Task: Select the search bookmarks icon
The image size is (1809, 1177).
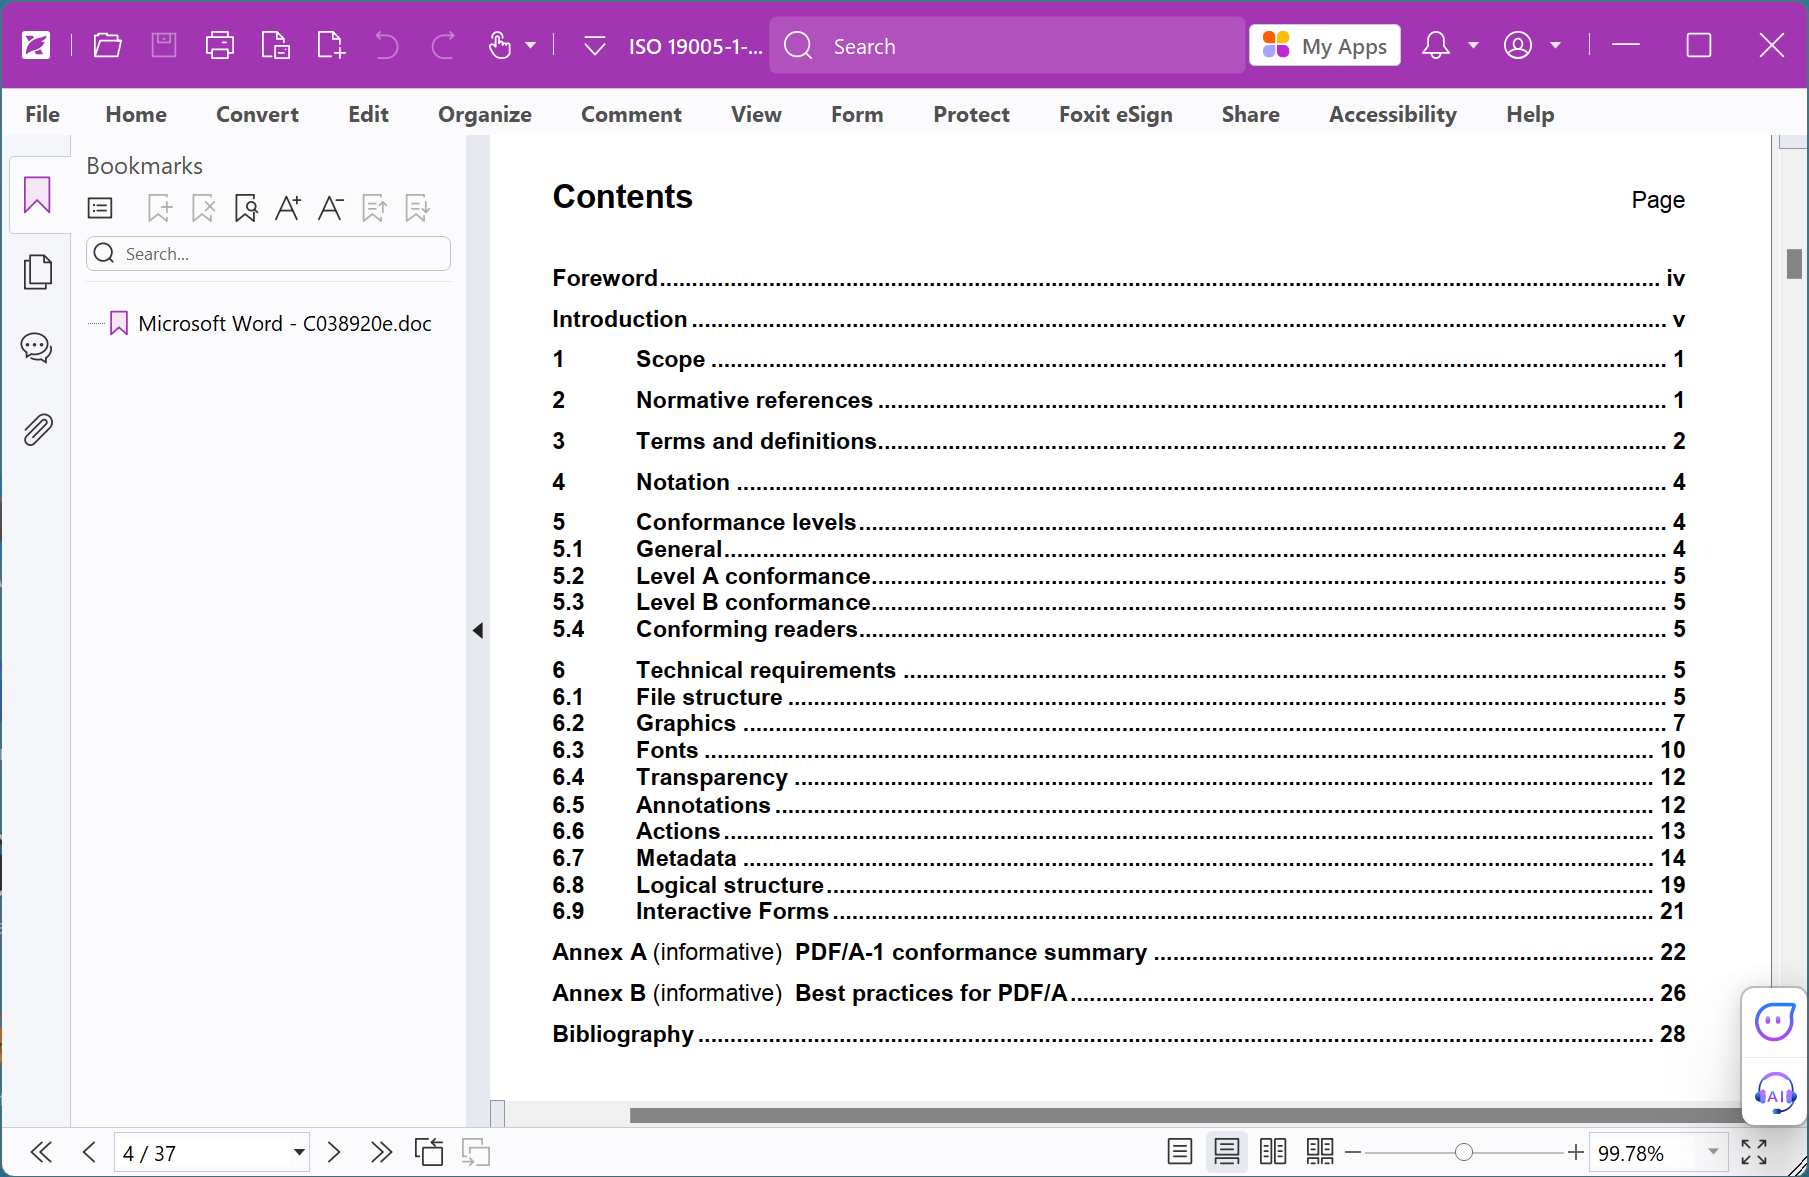Action: click(246, 208)
